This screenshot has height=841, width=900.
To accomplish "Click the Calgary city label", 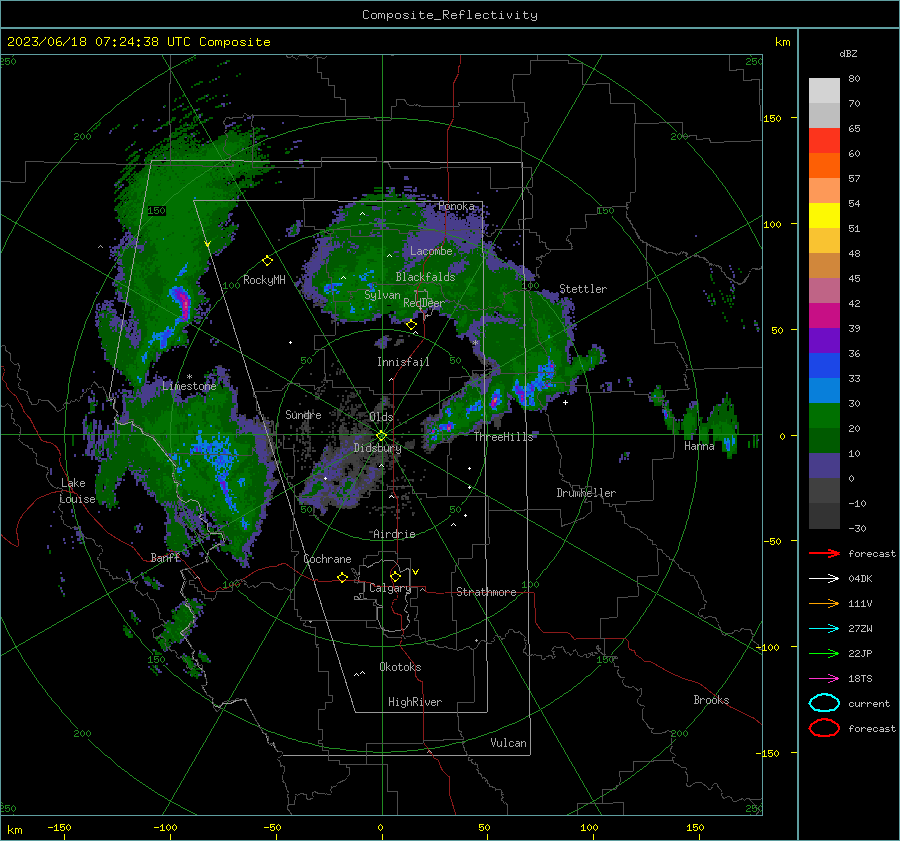I will (390, 588).
